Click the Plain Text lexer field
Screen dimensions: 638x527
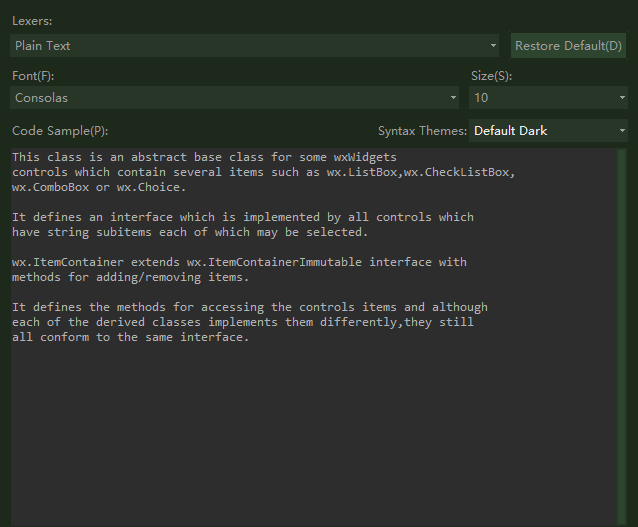point(250,46)
